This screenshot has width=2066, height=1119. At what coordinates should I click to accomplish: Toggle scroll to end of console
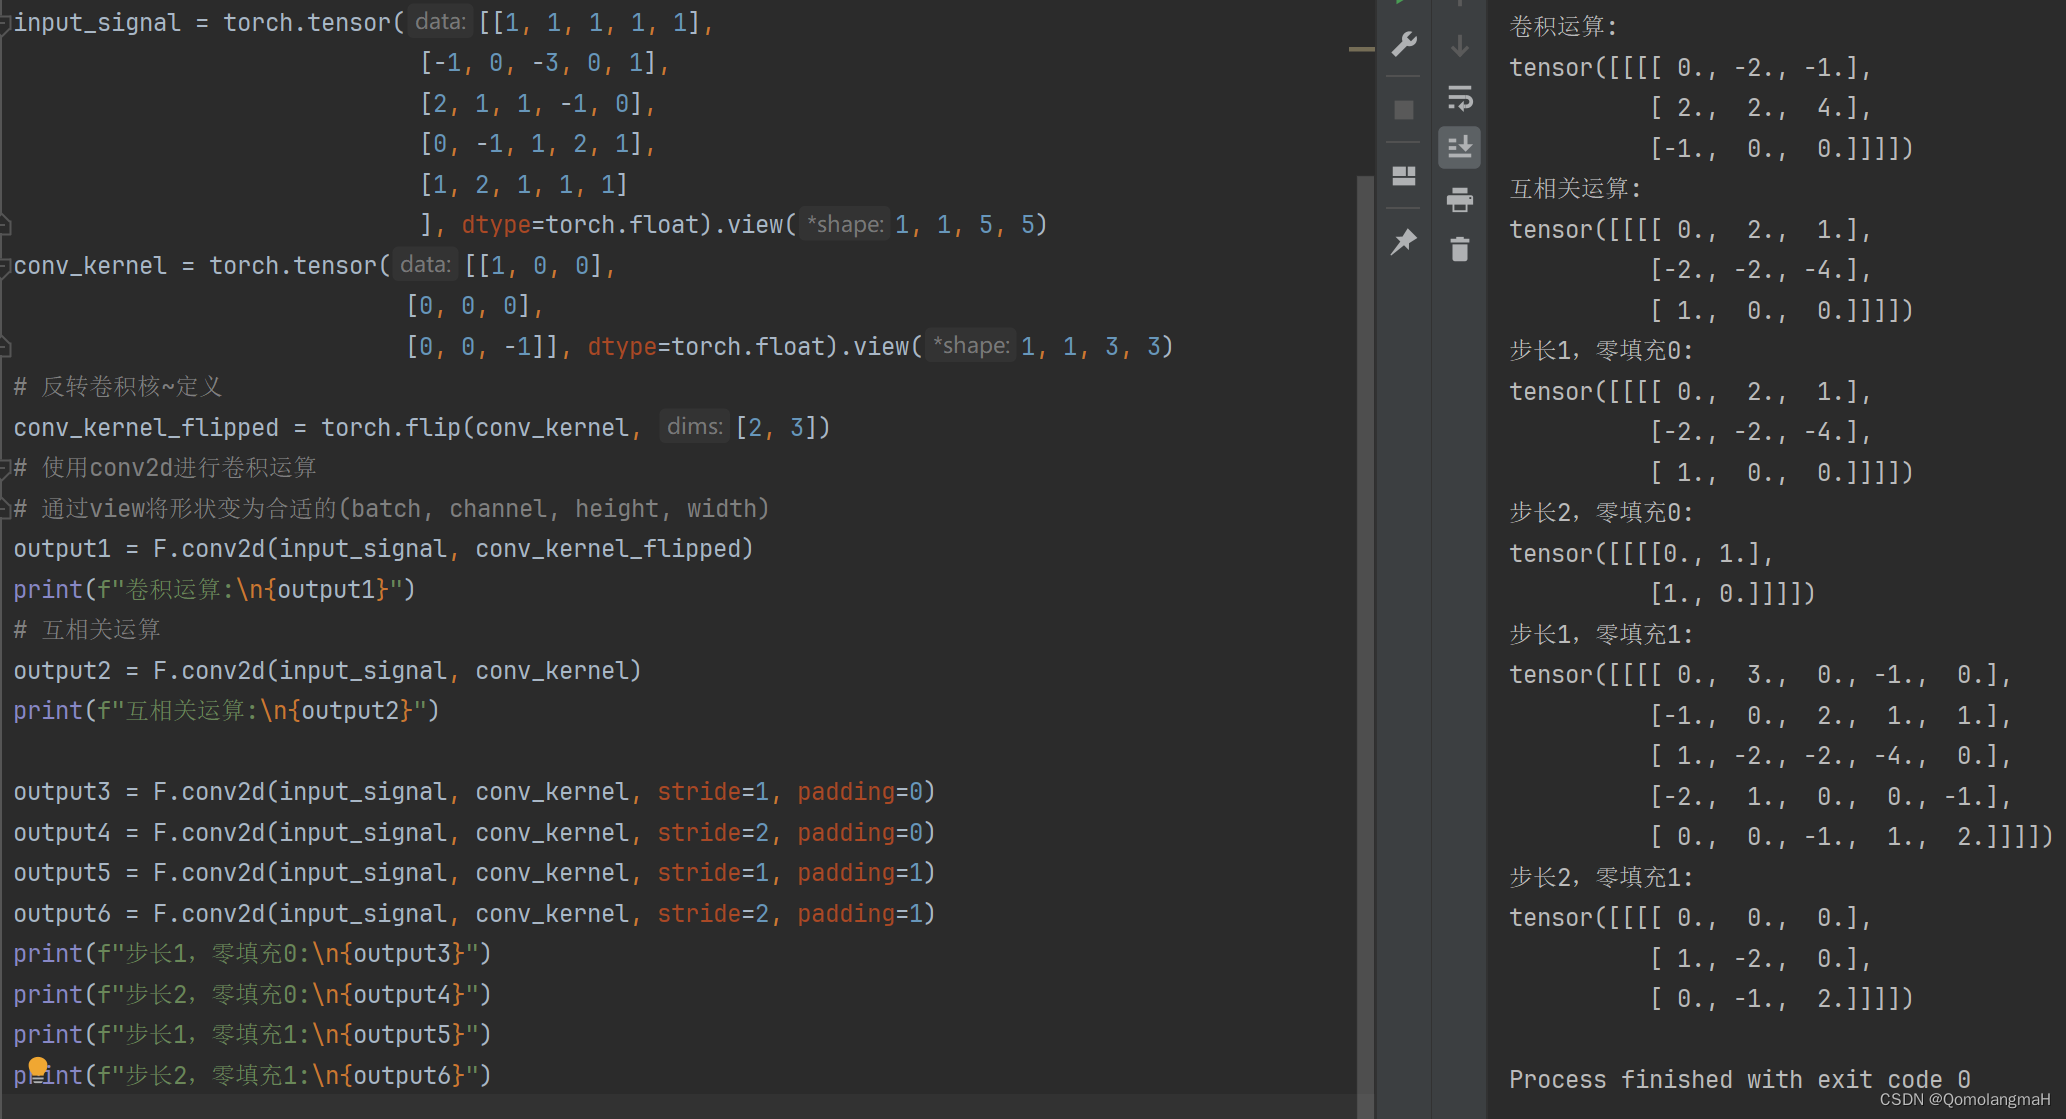coord(1460,147)
